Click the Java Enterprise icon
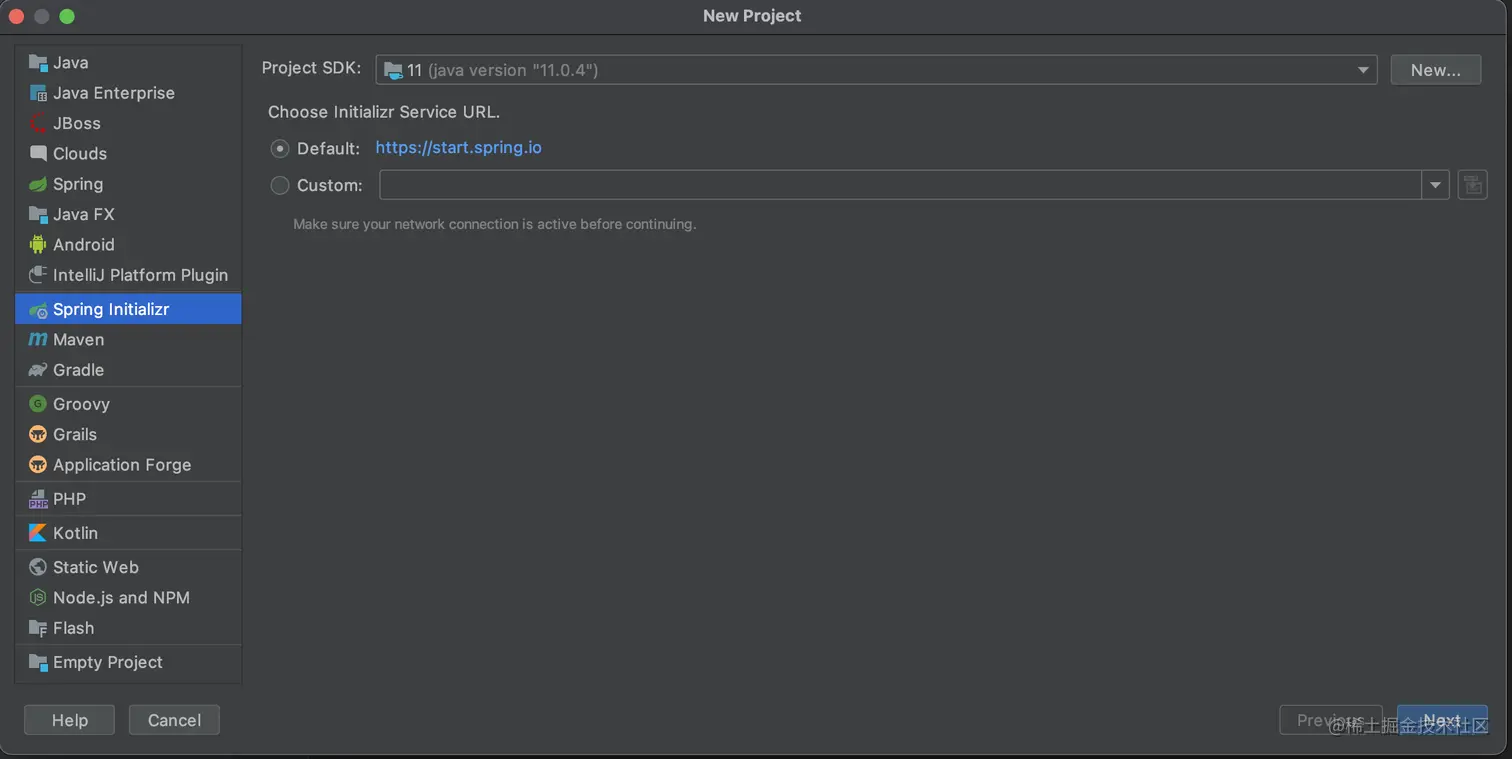 tap(38, 93)
